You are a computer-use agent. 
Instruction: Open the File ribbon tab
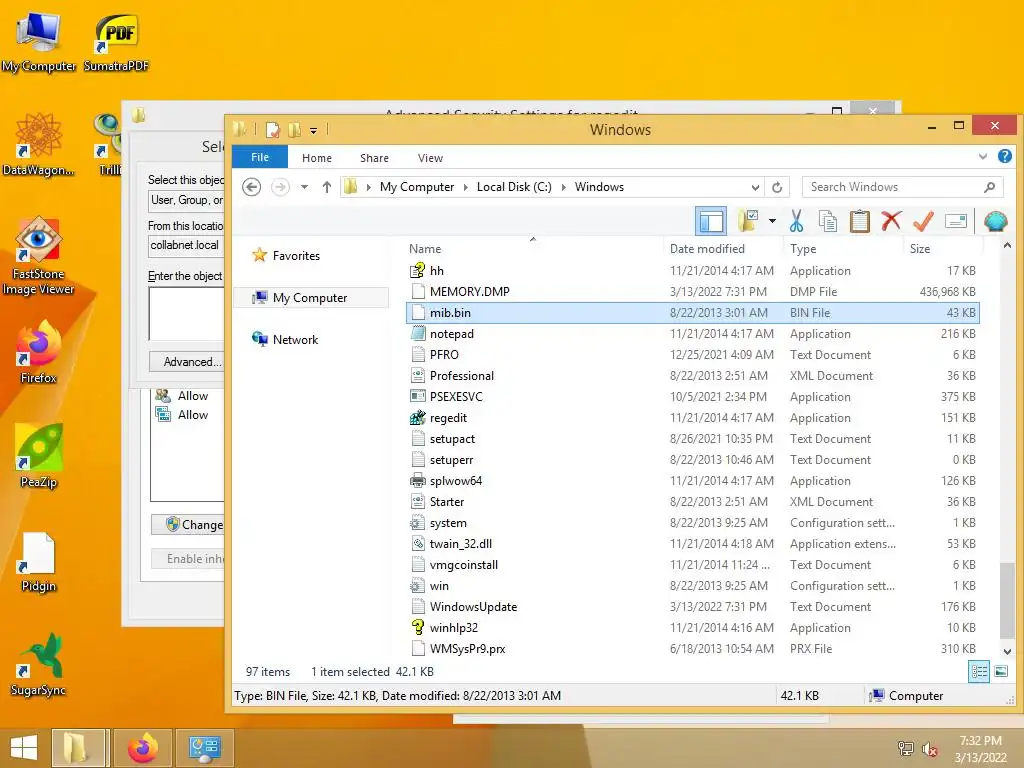point(260,157)
